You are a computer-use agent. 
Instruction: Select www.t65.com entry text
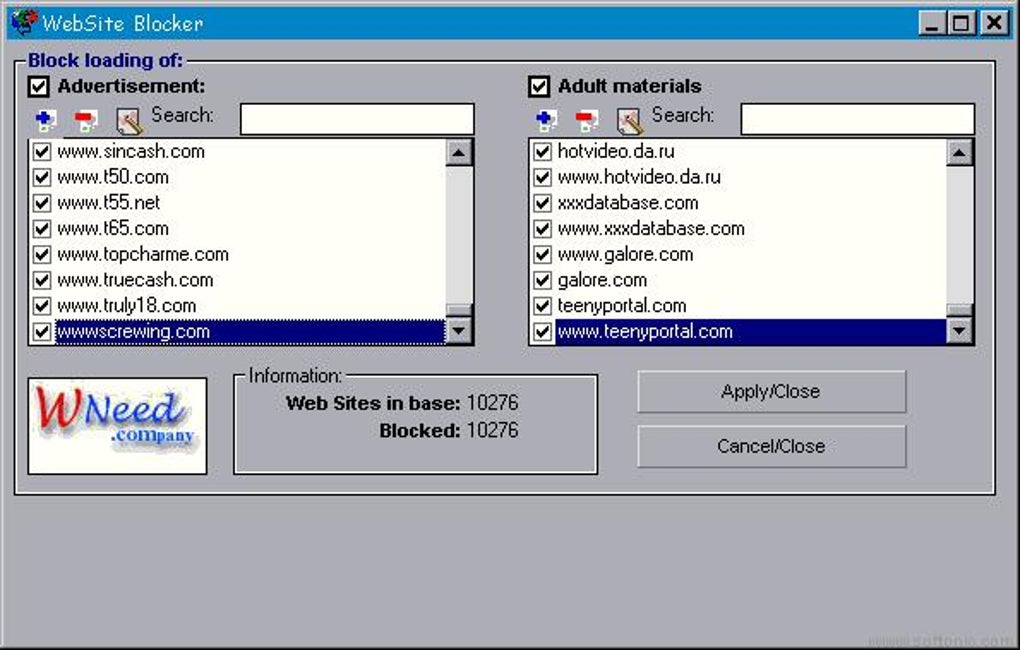113,228
